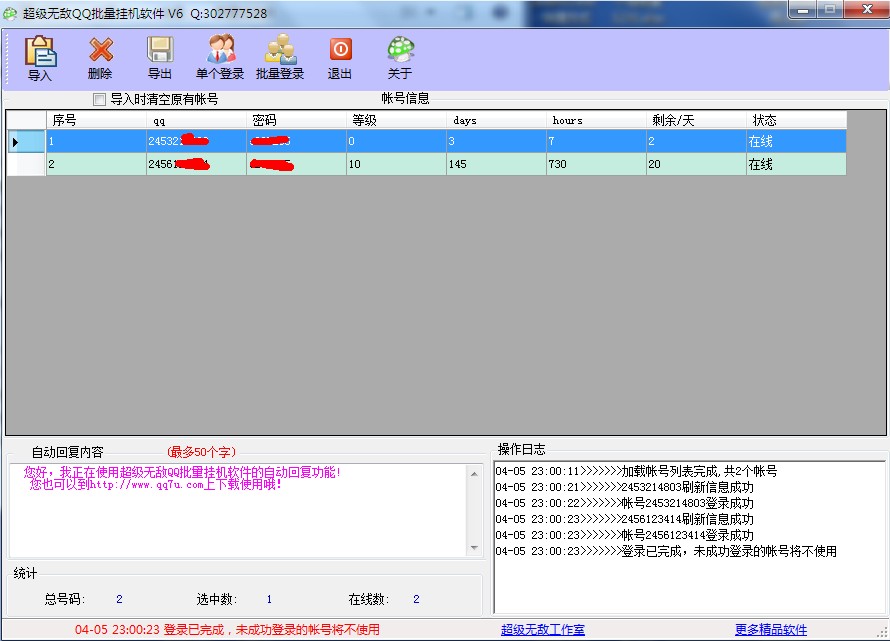Click the 等级 cell showing 10
Image resolution: width=890 pixels, height=641 pixels.
[396, 164]
